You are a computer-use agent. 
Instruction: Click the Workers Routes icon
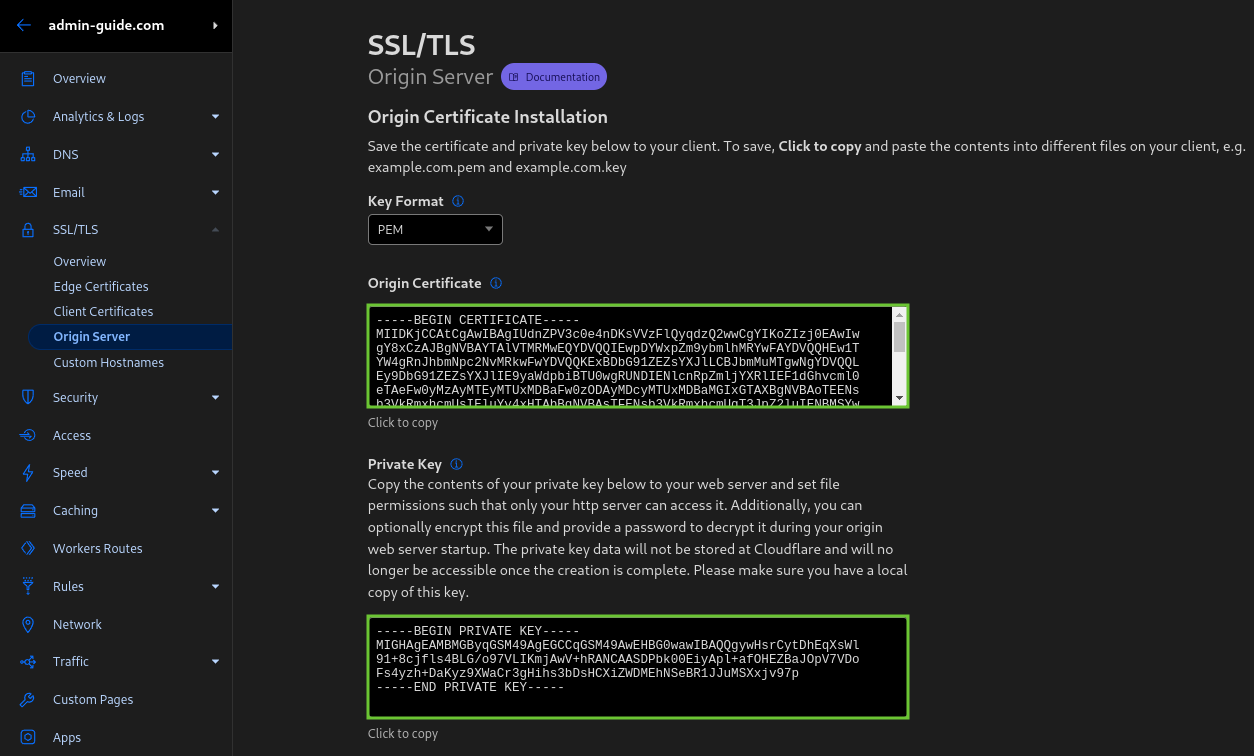point(25,548)
